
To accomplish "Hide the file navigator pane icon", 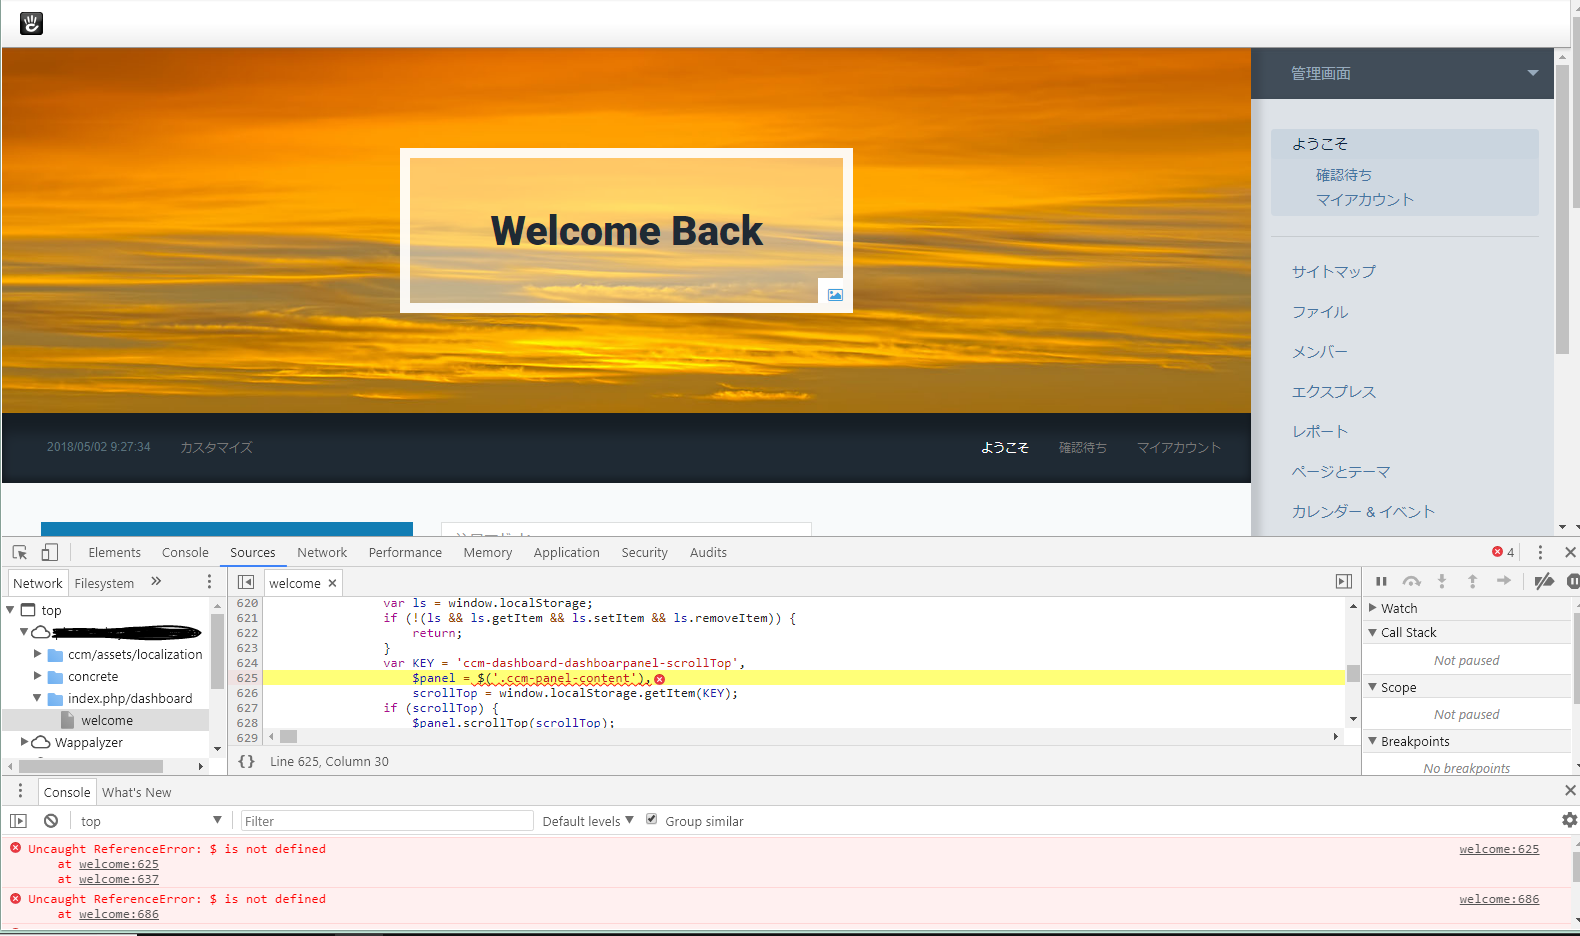I will click(246, 582).
